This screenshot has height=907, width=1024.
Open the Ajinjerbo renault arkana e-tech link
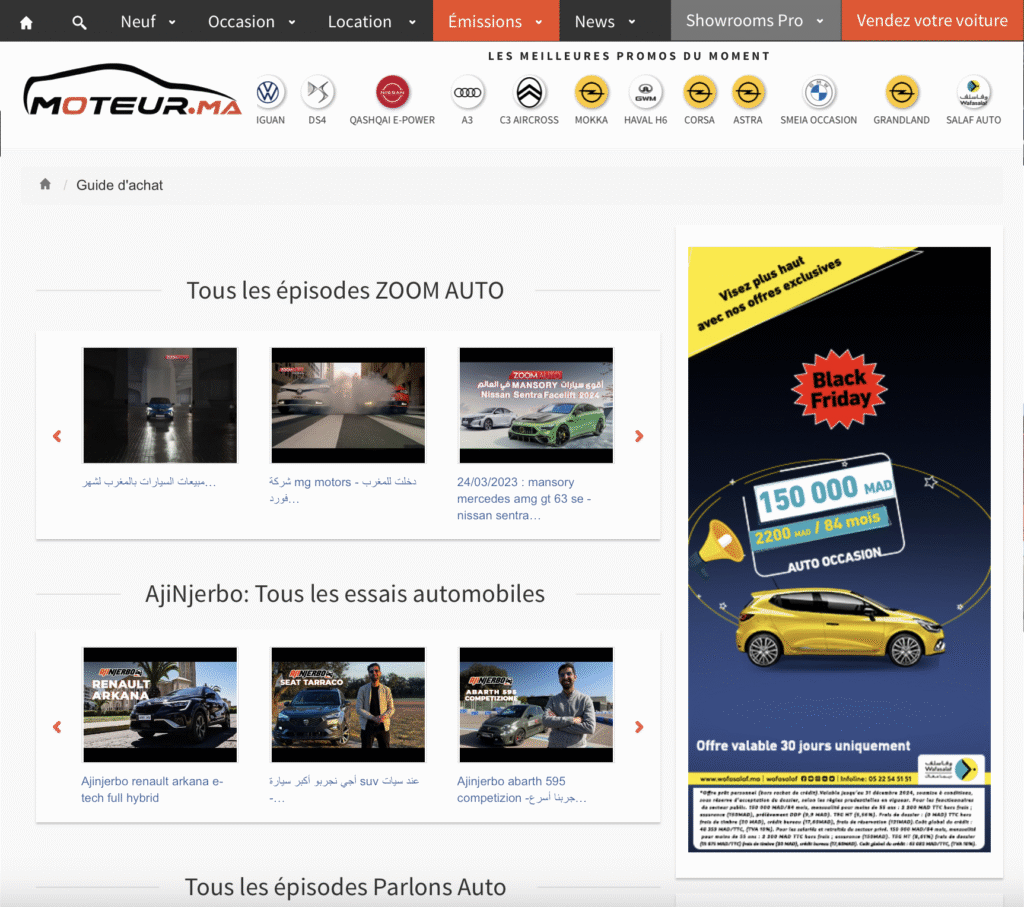tap(152, 789)
